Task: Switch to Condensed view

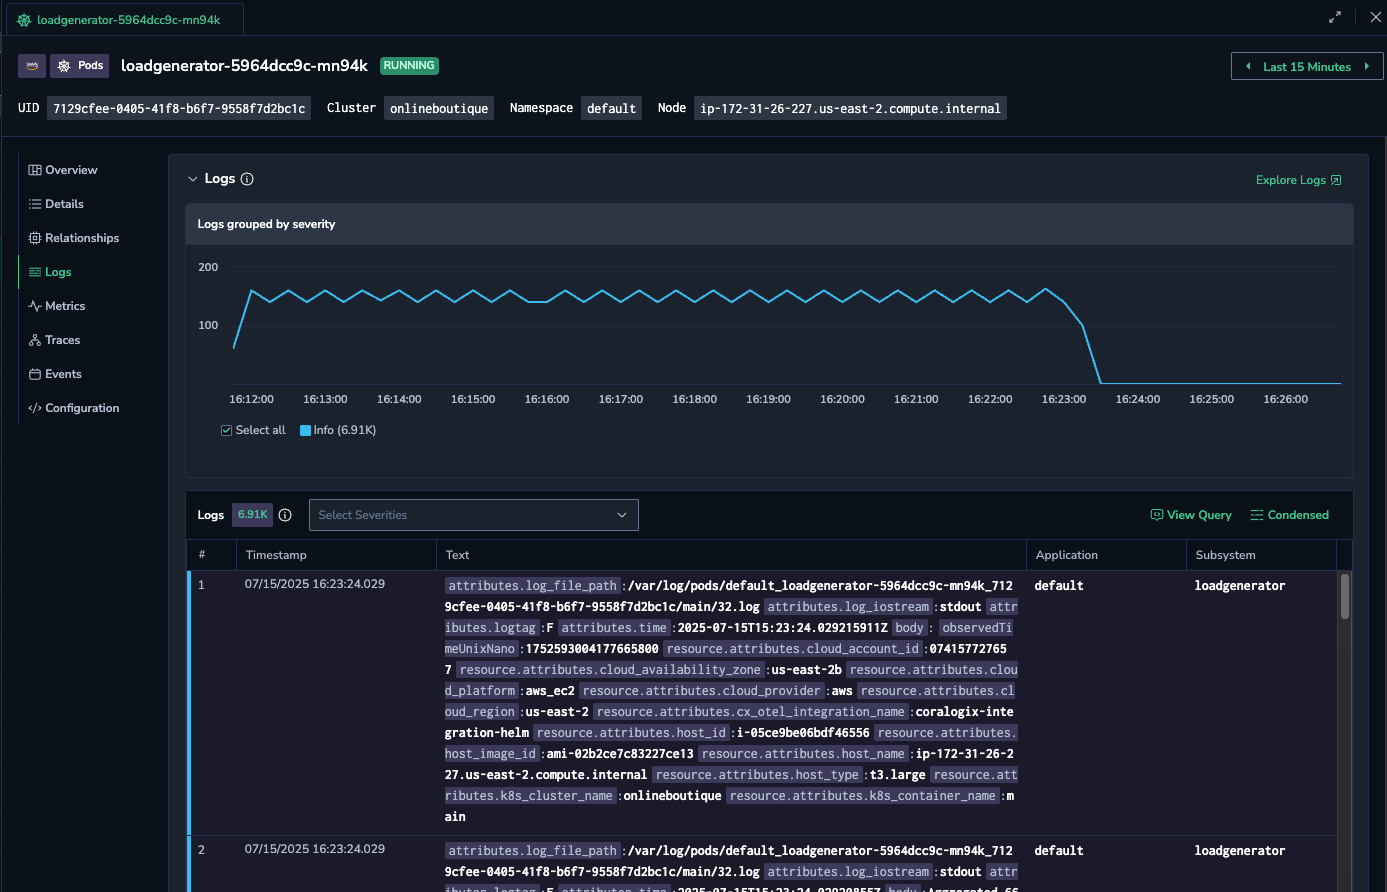Action: tap(1289, 515)
